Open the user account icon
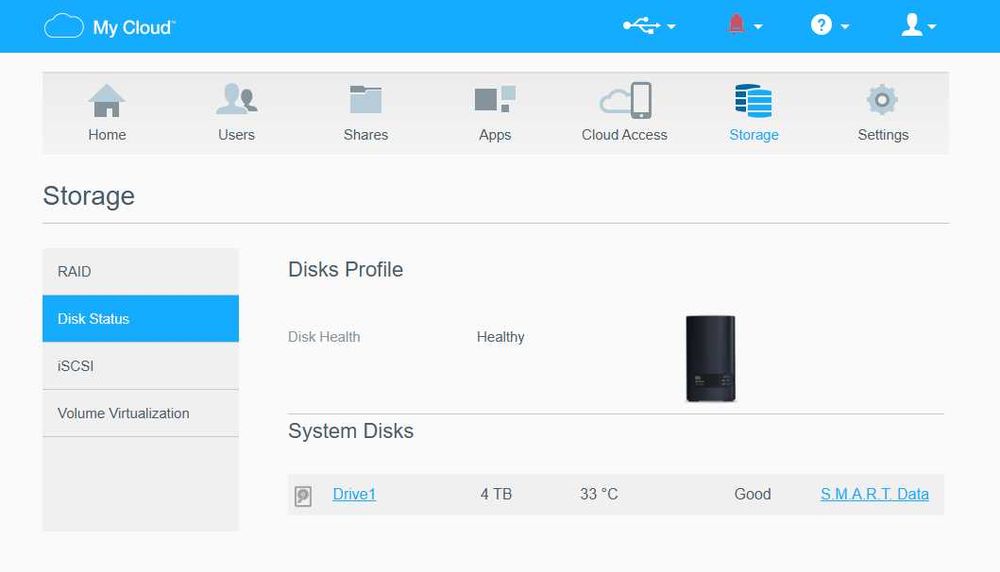Image resolution: width=1000 pixels, height=572 pixels. point(912,25)
